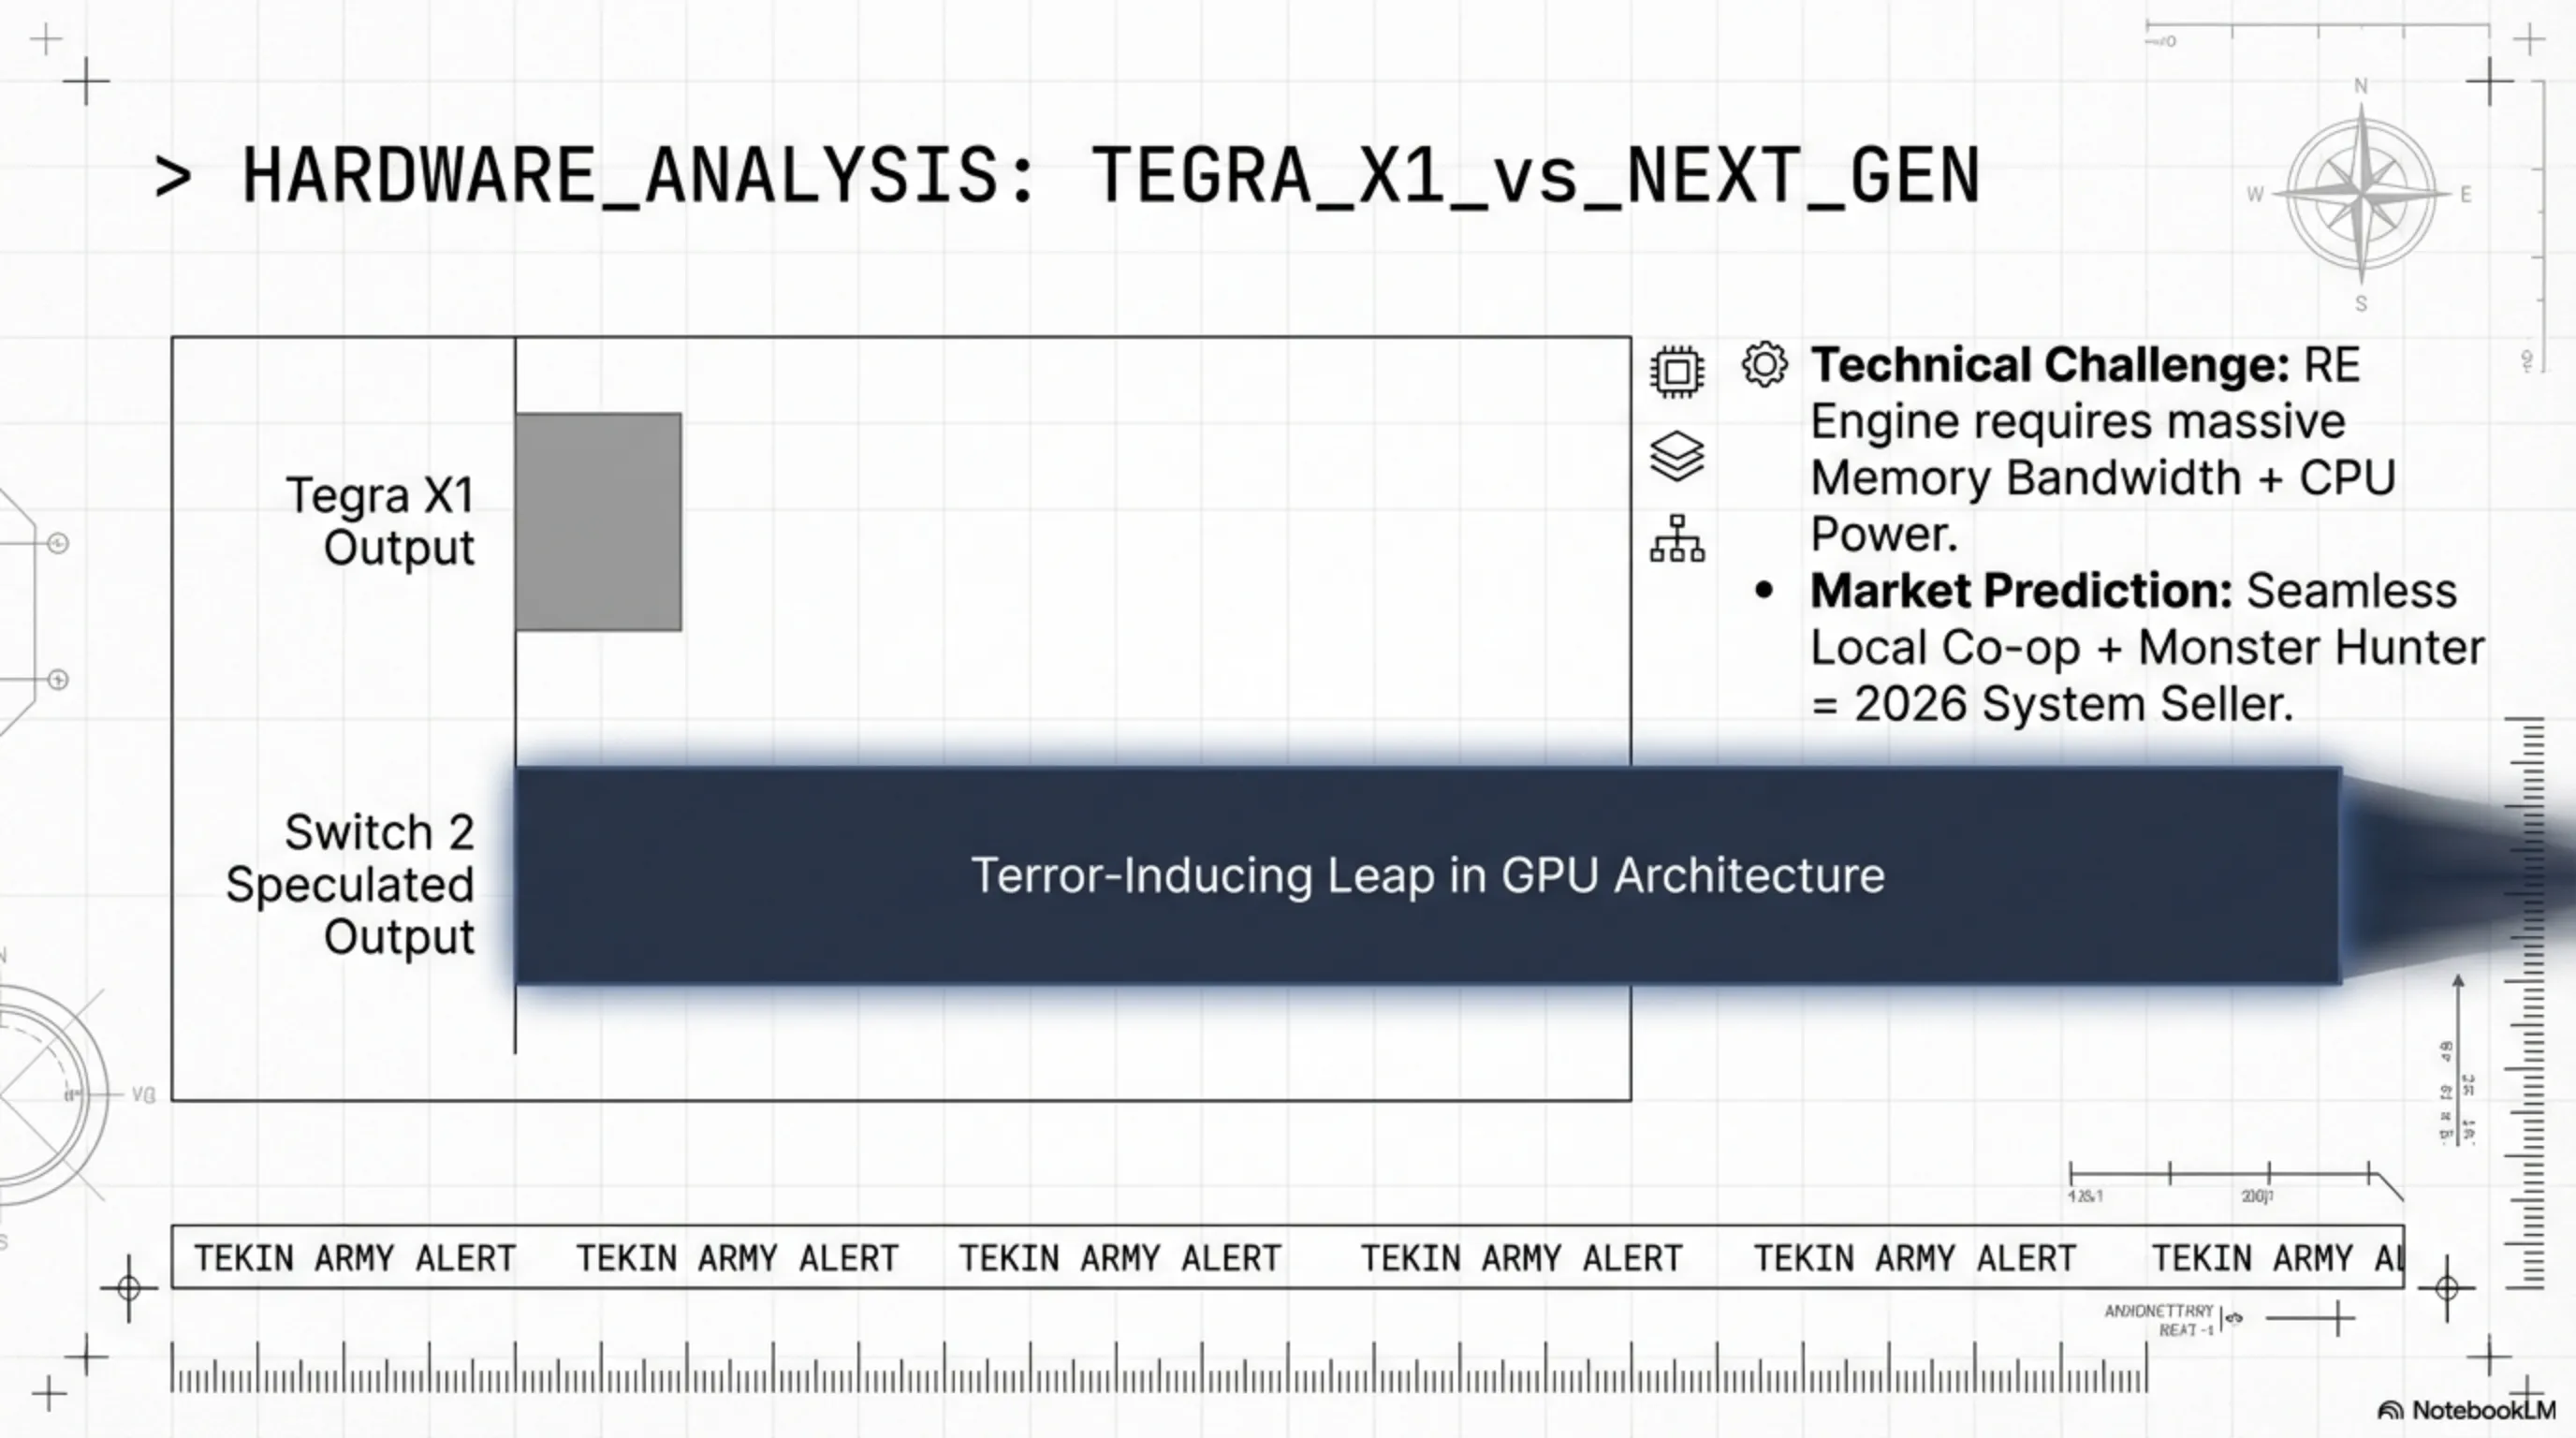The height and width of the screenshot is (1438, 2576).
Task: Click the crosshair target right of ticker
Action: [2446, 1288]
